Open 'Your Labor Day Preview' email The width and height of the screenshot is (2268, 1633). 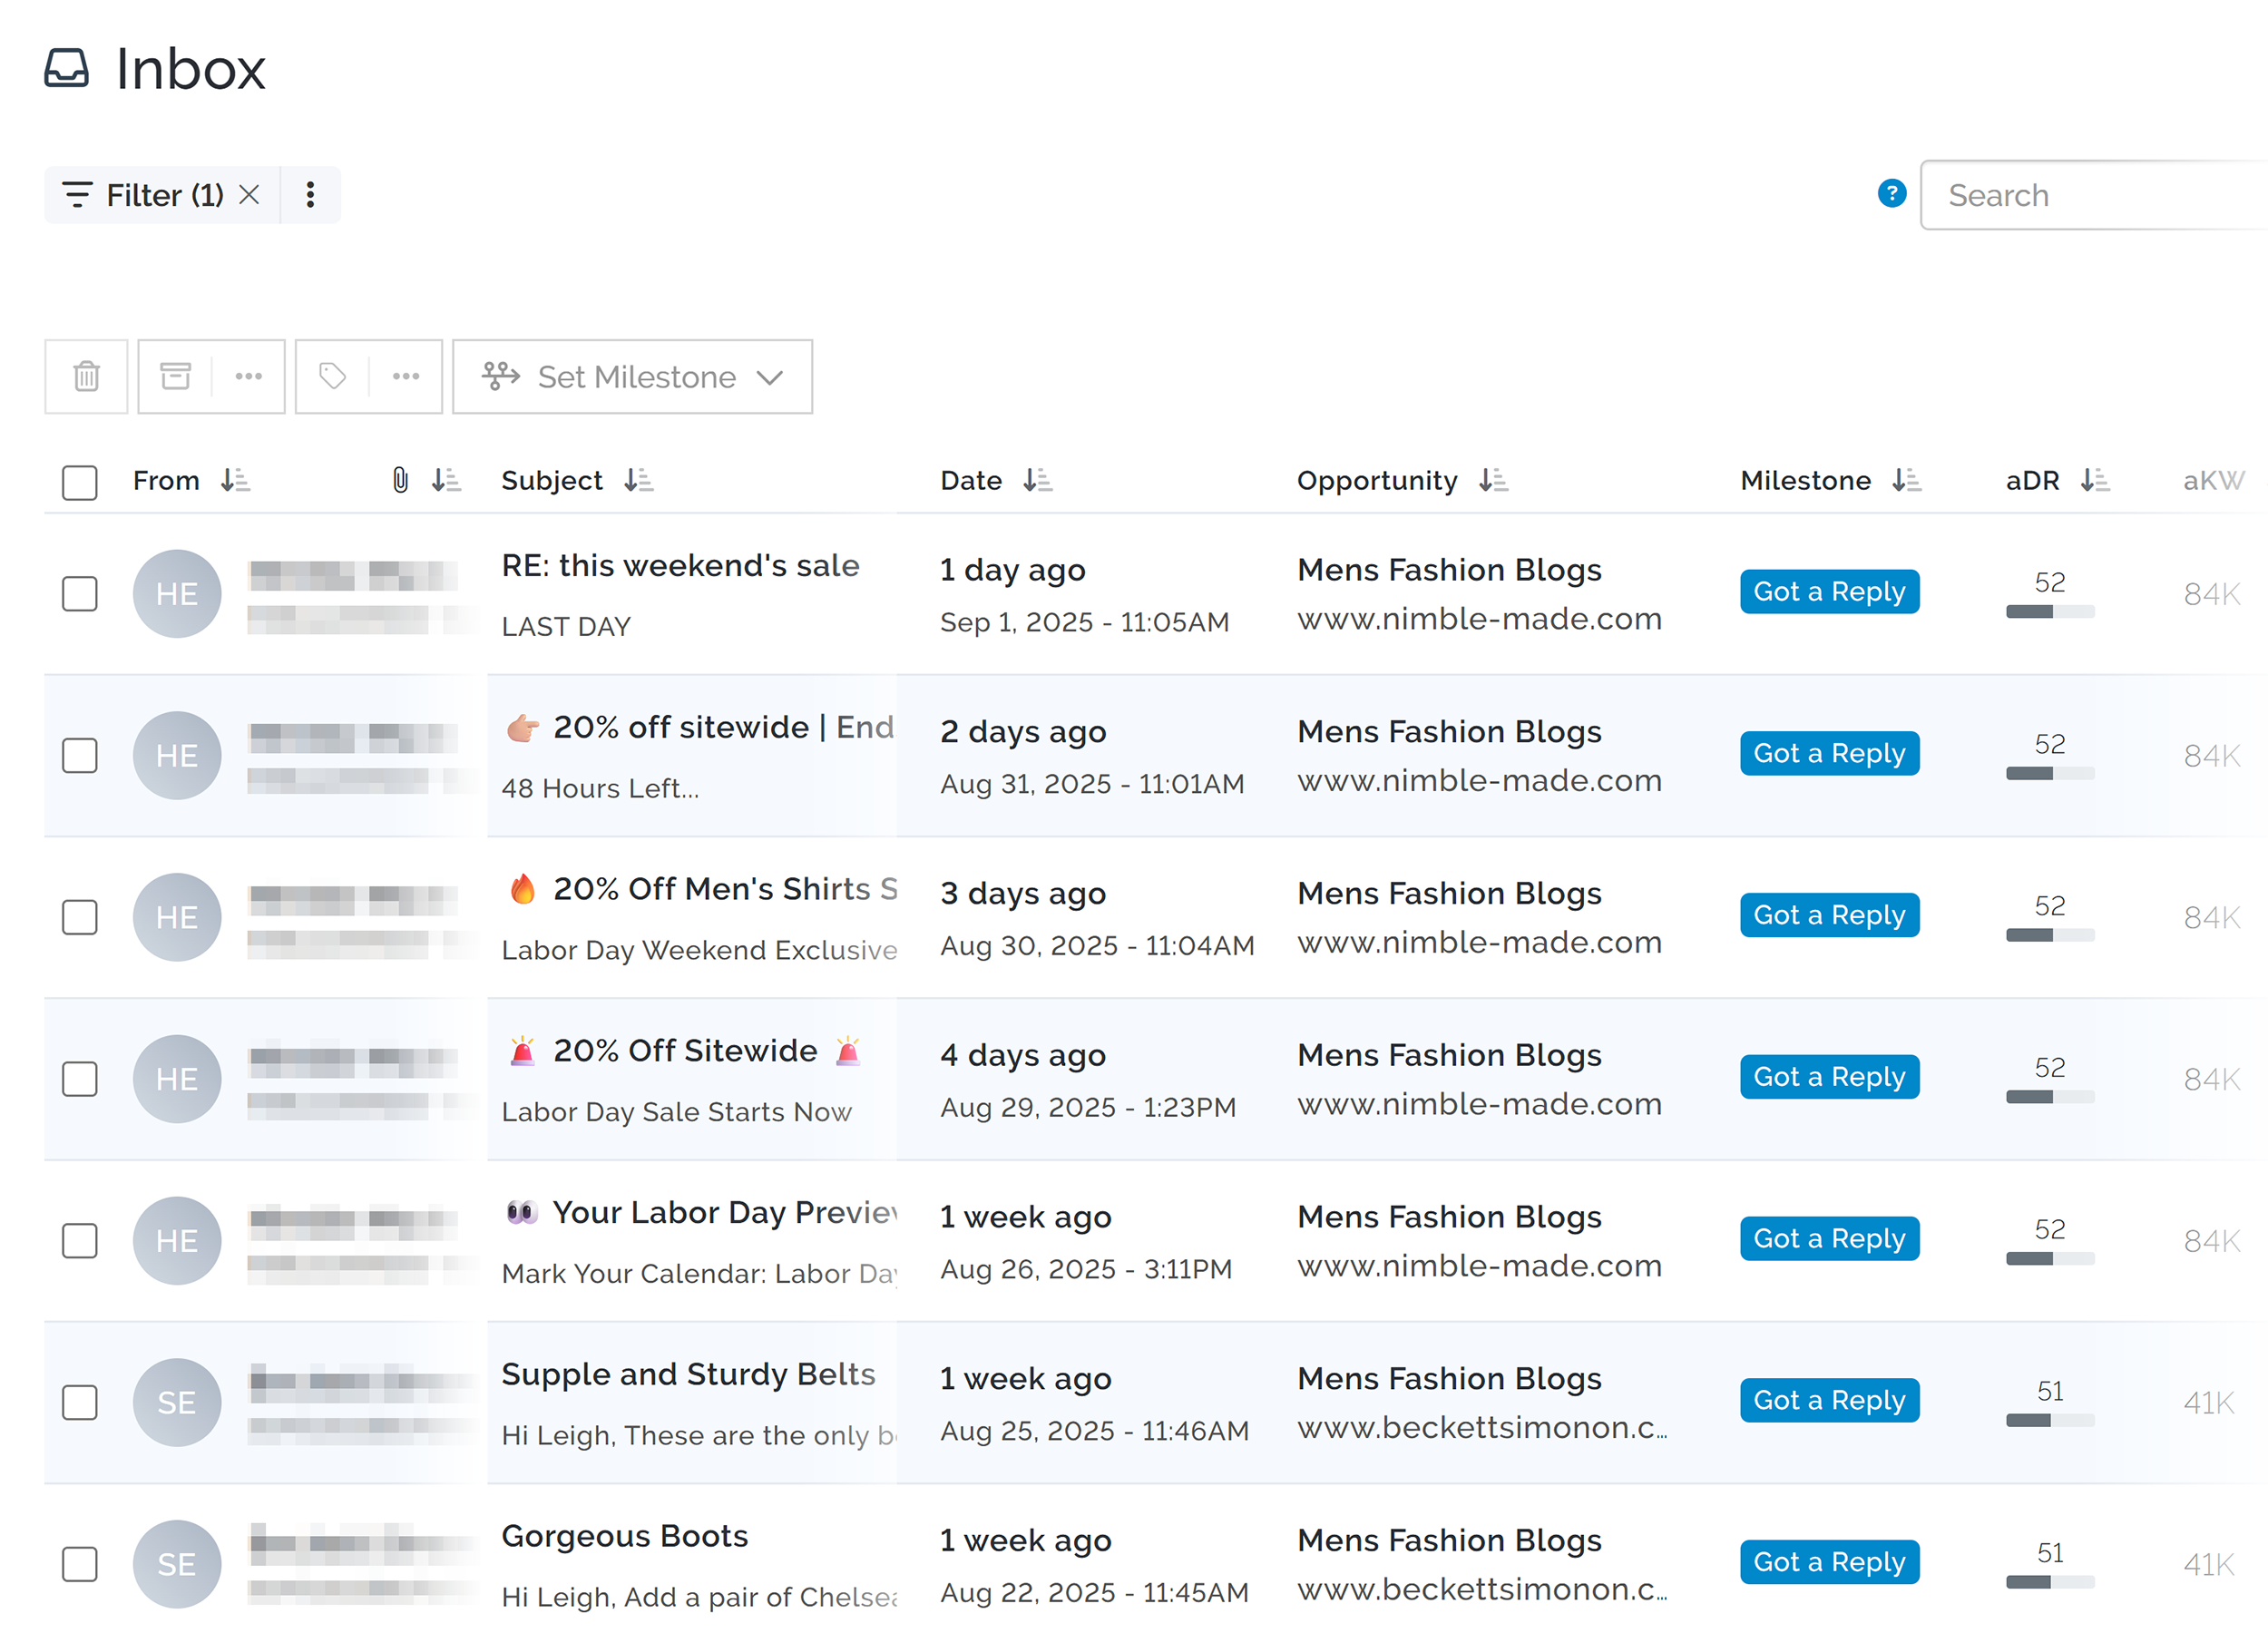(x=700, y=1213)
